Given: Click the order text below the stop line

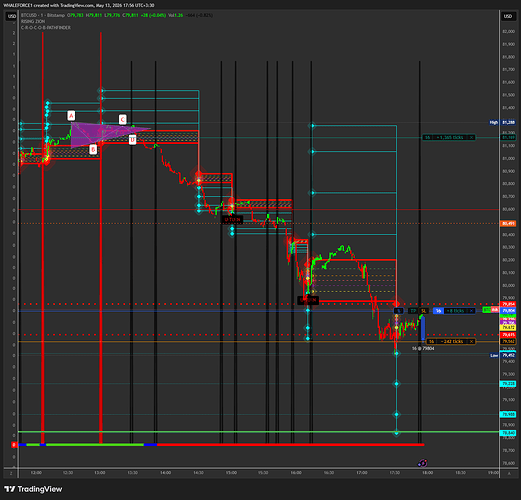Looking at the screenshot, I should pos(423,348).
